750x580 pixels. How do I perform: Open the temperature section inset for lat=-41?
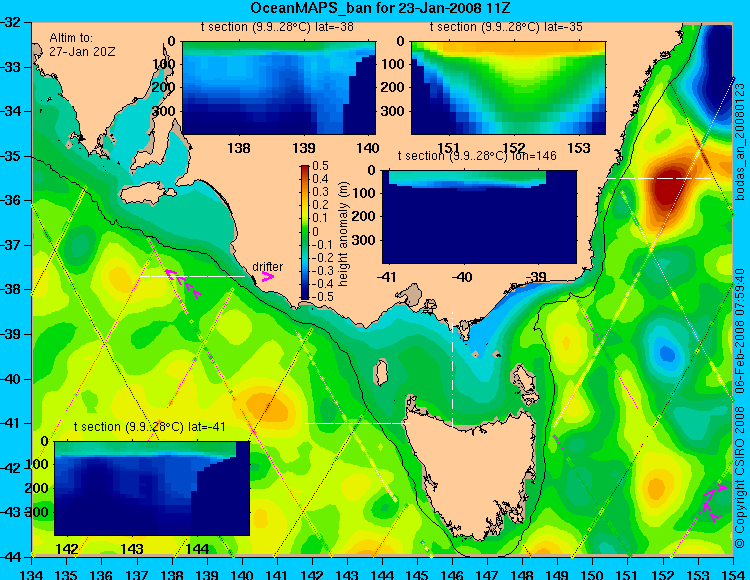coord(152,488)
